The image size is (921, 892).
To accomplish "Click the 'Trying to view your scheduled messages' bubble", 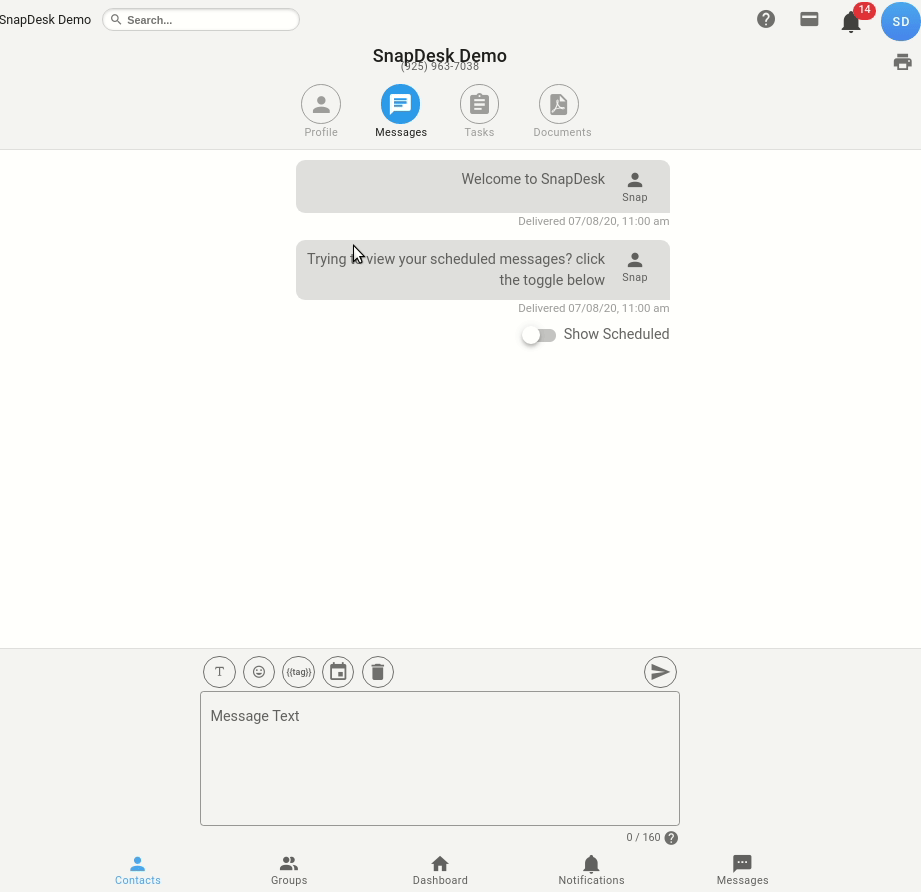I will 483,270.
